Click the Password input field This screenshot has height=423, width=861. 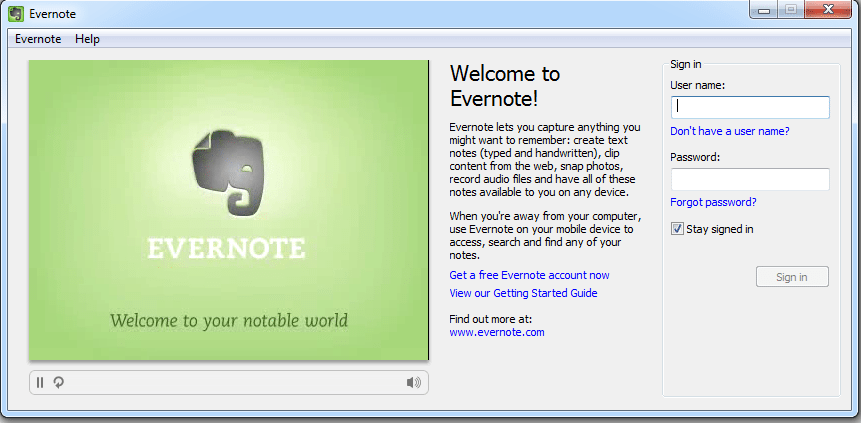pos(750,180)
